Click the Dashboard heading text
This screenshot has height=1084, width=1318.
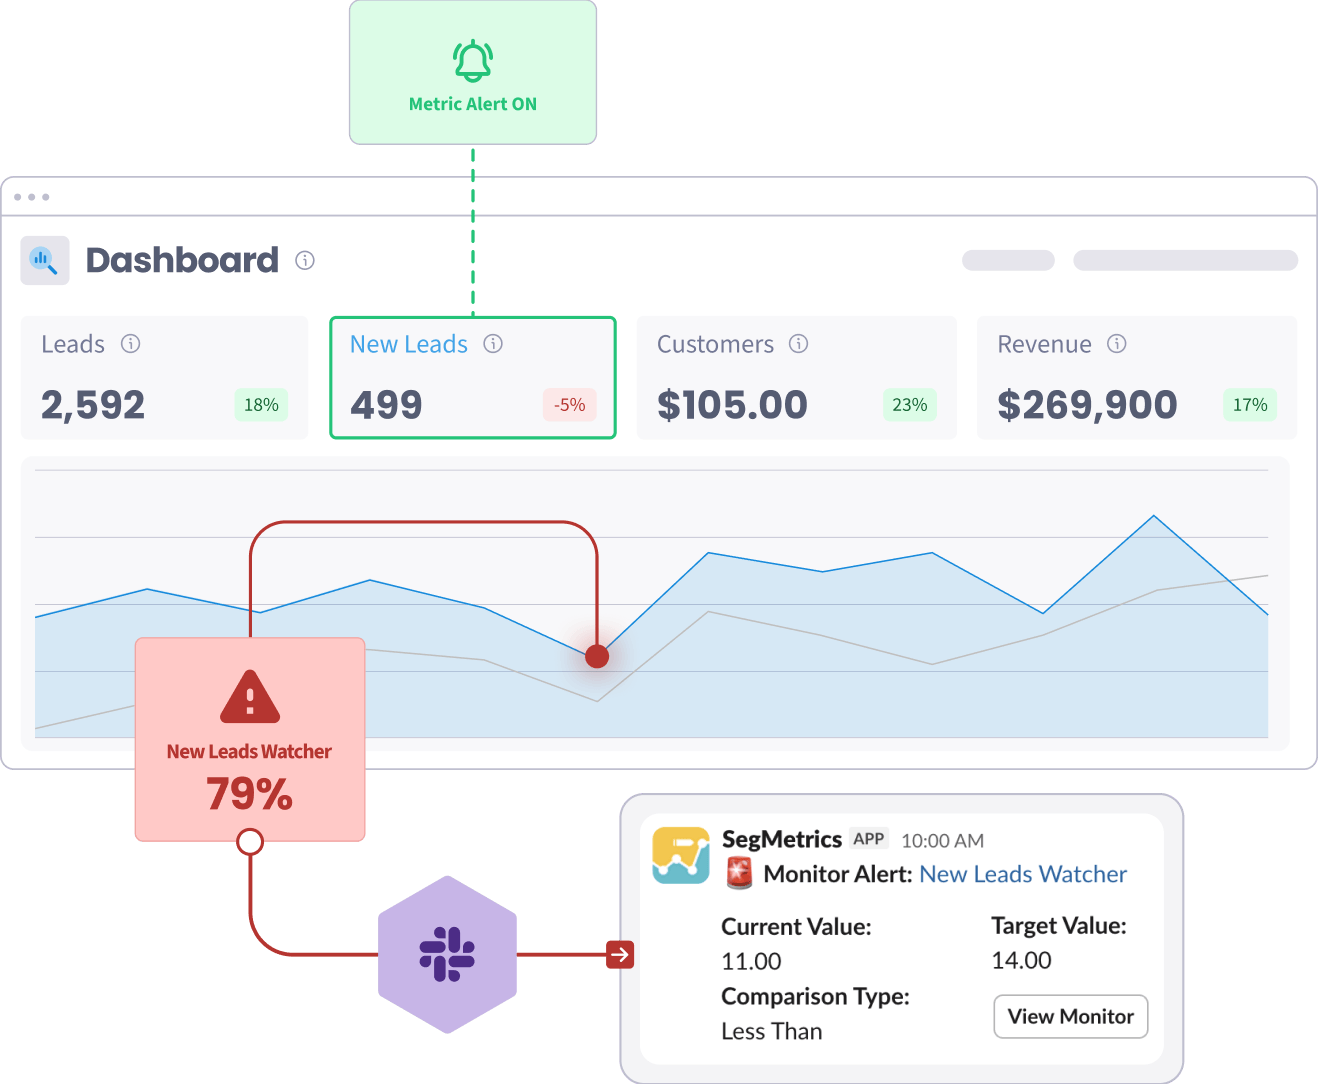tap(182, 260)
